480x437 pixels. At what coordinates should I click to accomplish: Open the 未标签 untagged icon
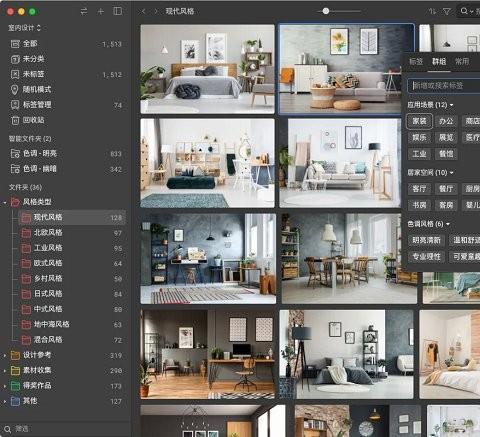point(15,74)
